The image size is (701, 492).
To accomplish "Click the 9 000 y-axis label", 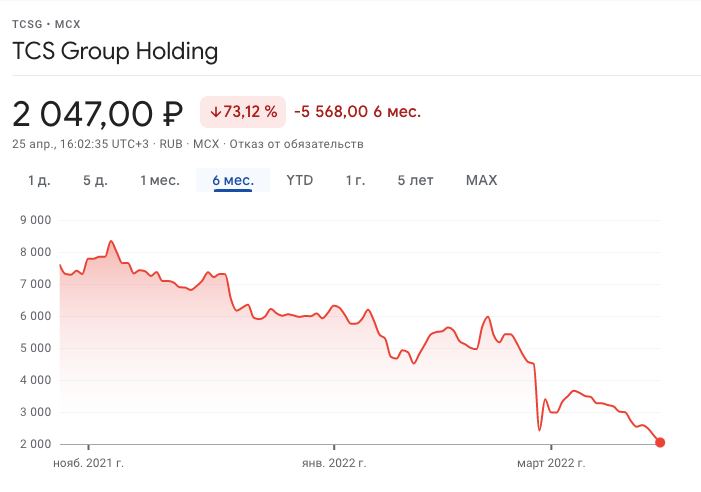I will pos(35,220).
